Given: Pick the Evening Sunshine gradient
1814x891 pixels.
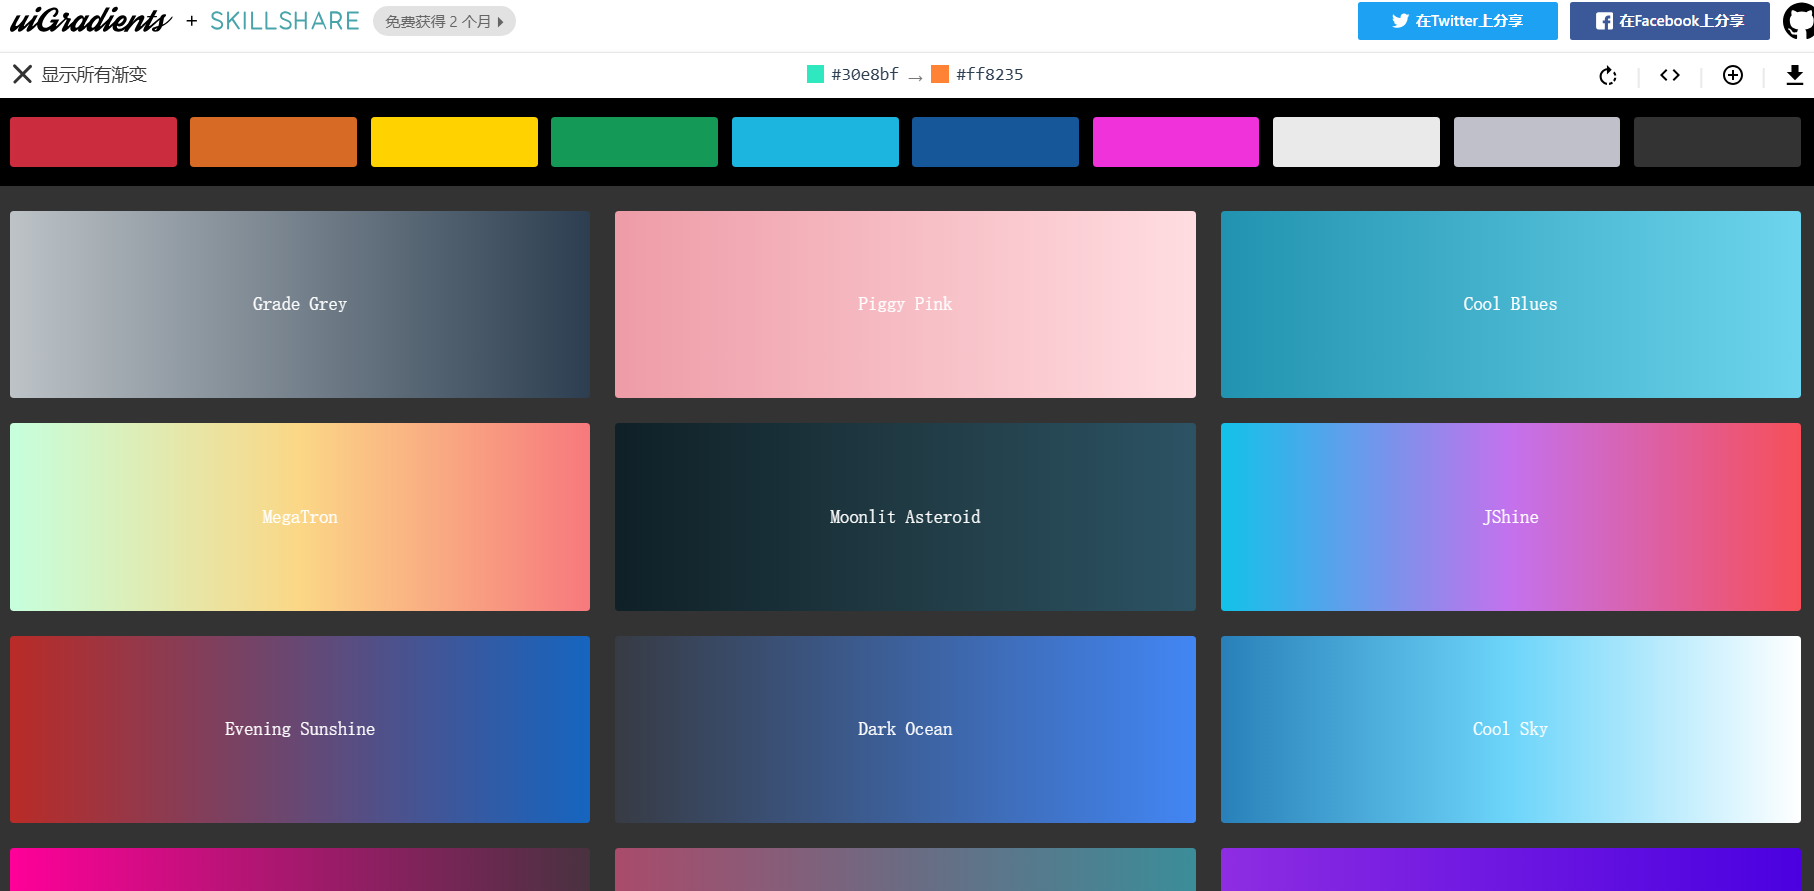Looking at the screenshot, I should (x=300, y=729).
